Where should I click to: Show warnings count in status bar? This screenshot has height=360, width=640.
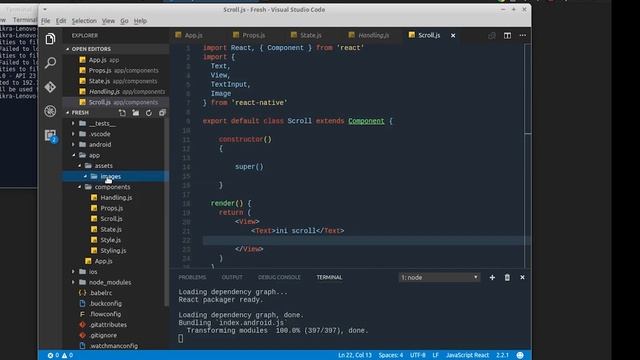click(x=67, y=355)
